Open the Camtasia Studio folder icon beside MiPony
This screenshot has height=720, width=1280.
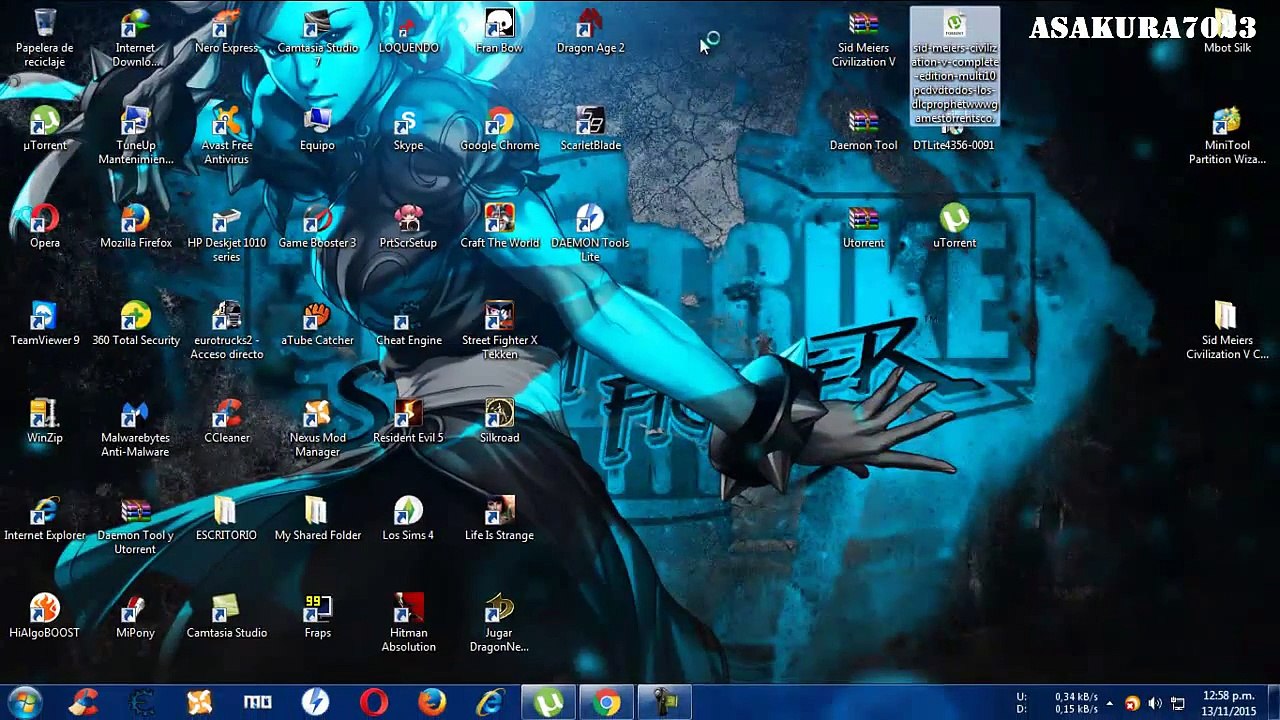tap(227, 616)
